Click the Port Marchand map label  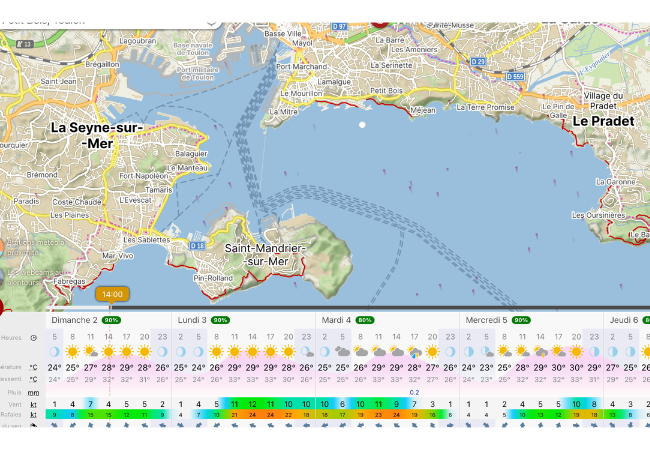pyautogui.click(x=302, y=66)
